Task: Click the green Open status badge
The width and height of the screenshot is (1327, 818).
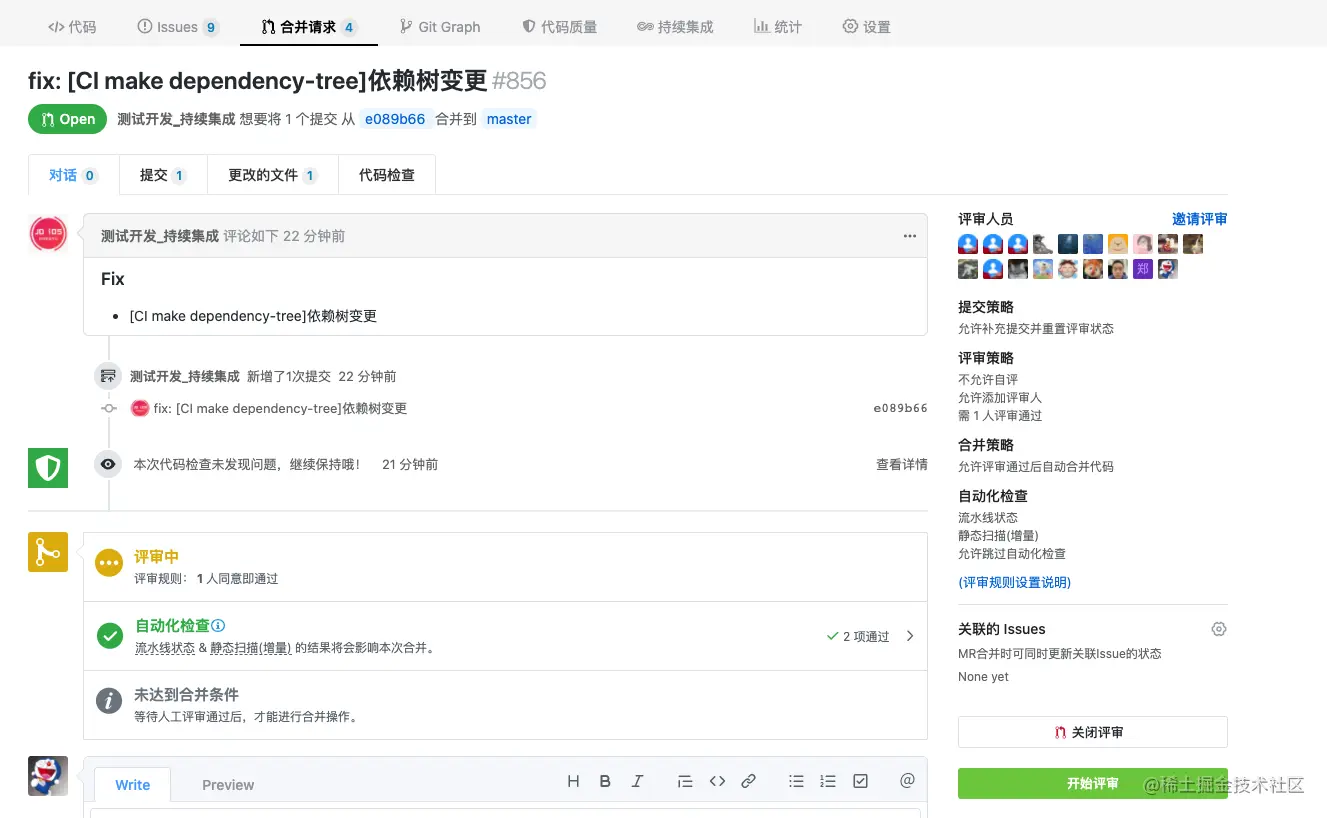Action: point(68,119)
